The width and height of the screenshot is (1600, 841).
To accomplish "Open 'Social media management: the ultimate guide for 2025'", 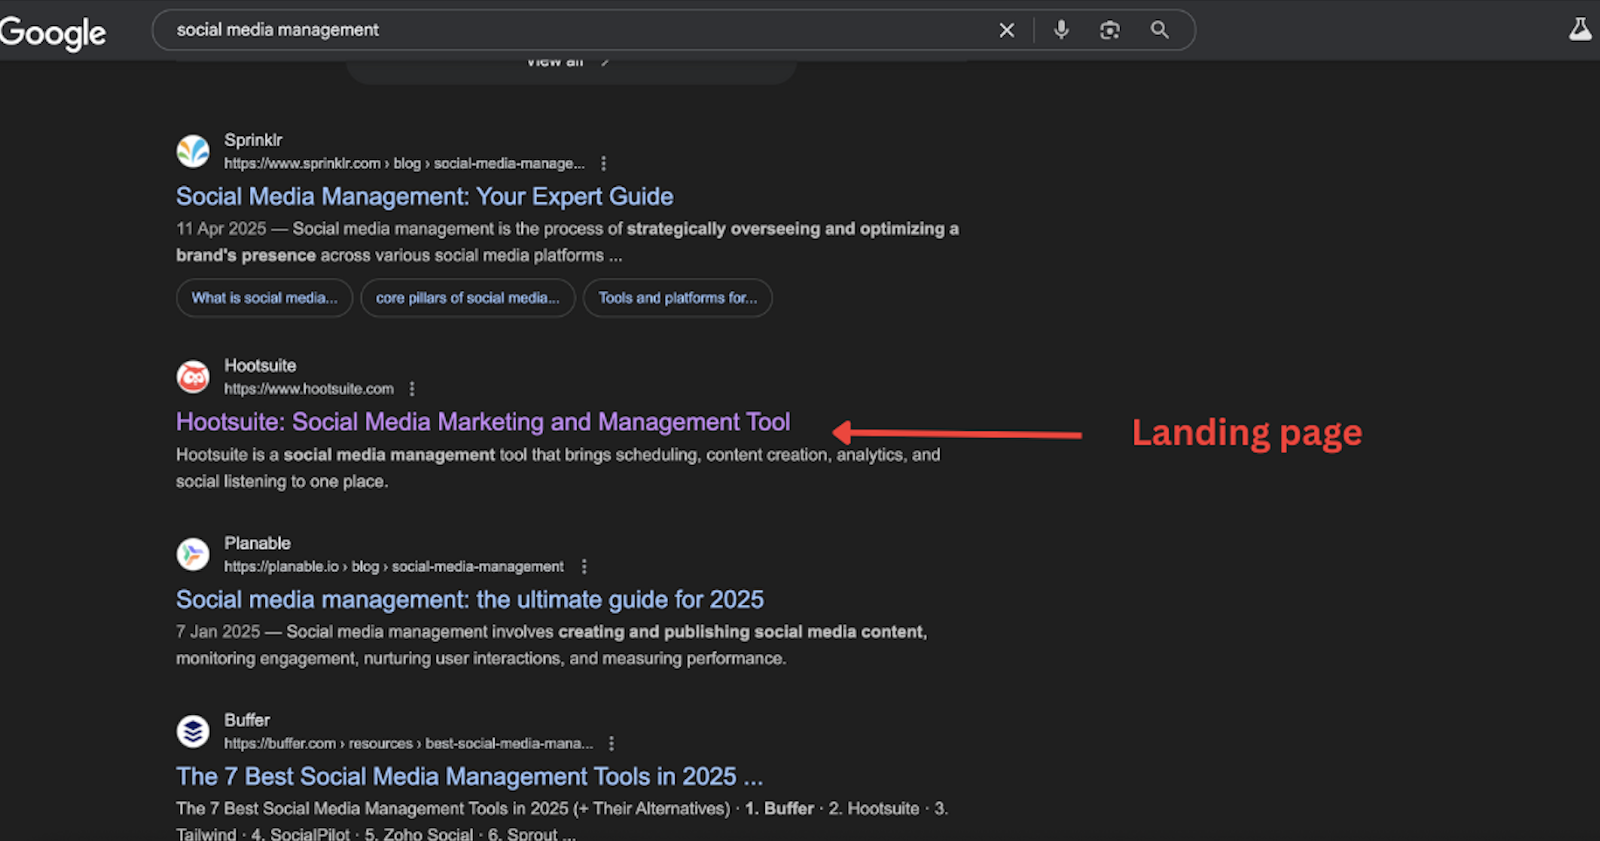I will pos(470,599).
